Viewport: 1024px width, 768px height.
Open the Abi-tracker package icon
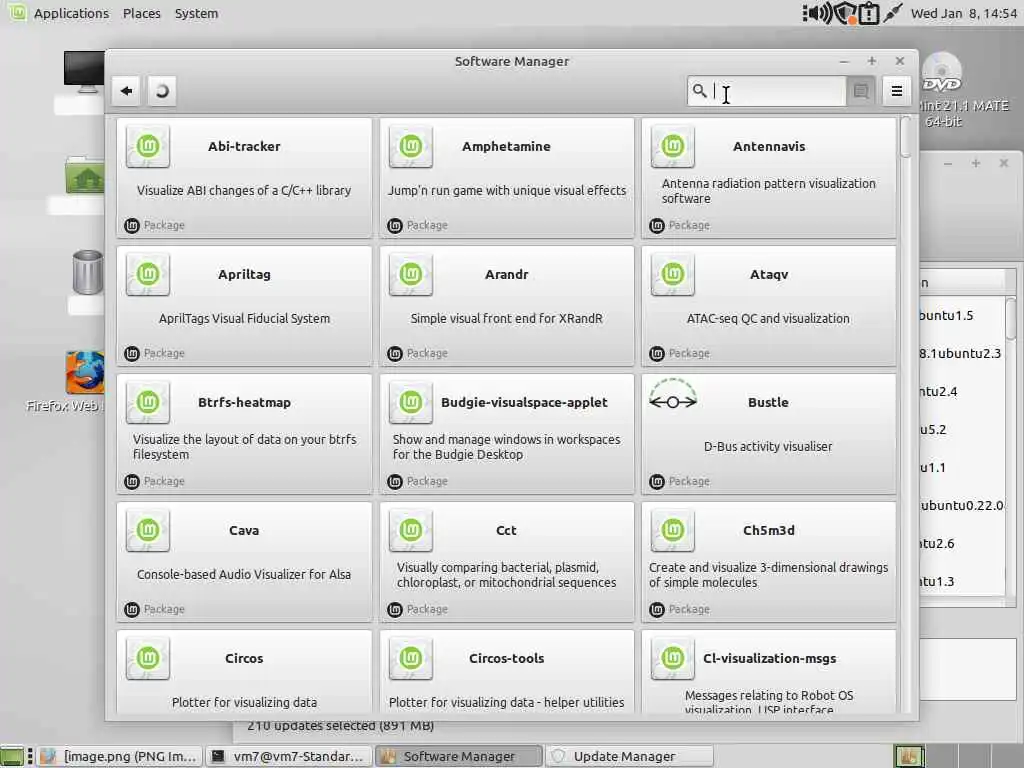tap(148, 146)
